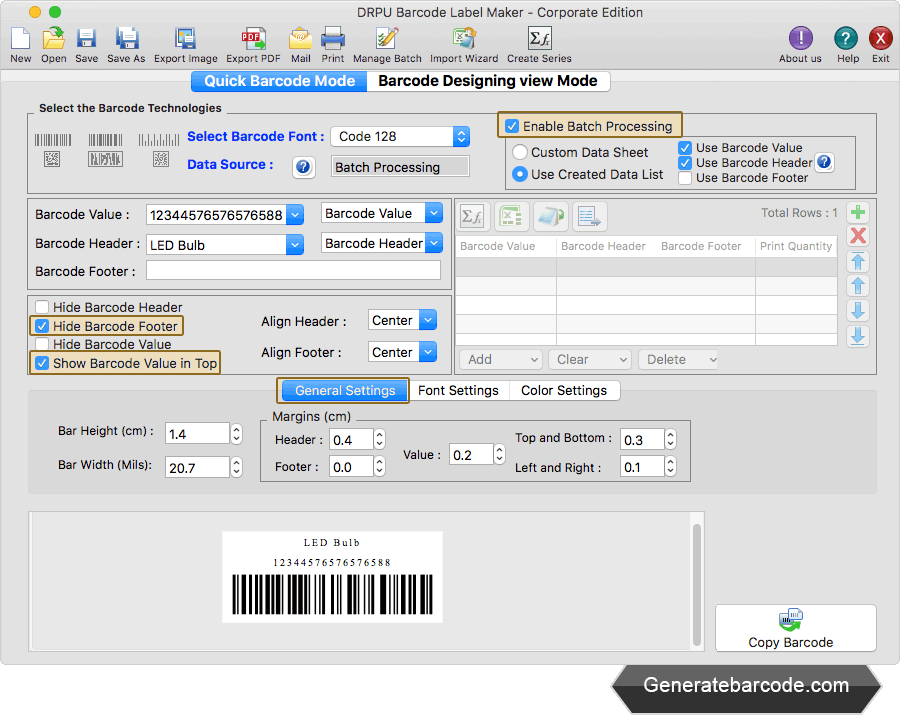
Task: Enable Use Barcode Footer checkbox
Action: pos(685,178)
